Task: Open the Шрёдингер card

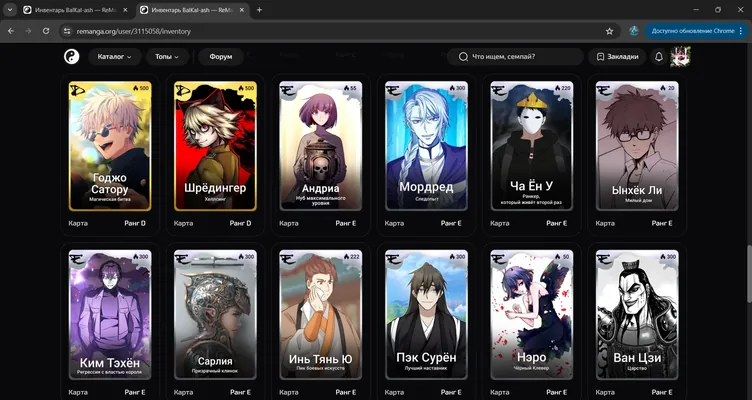Action: click(x=215, y=146)
